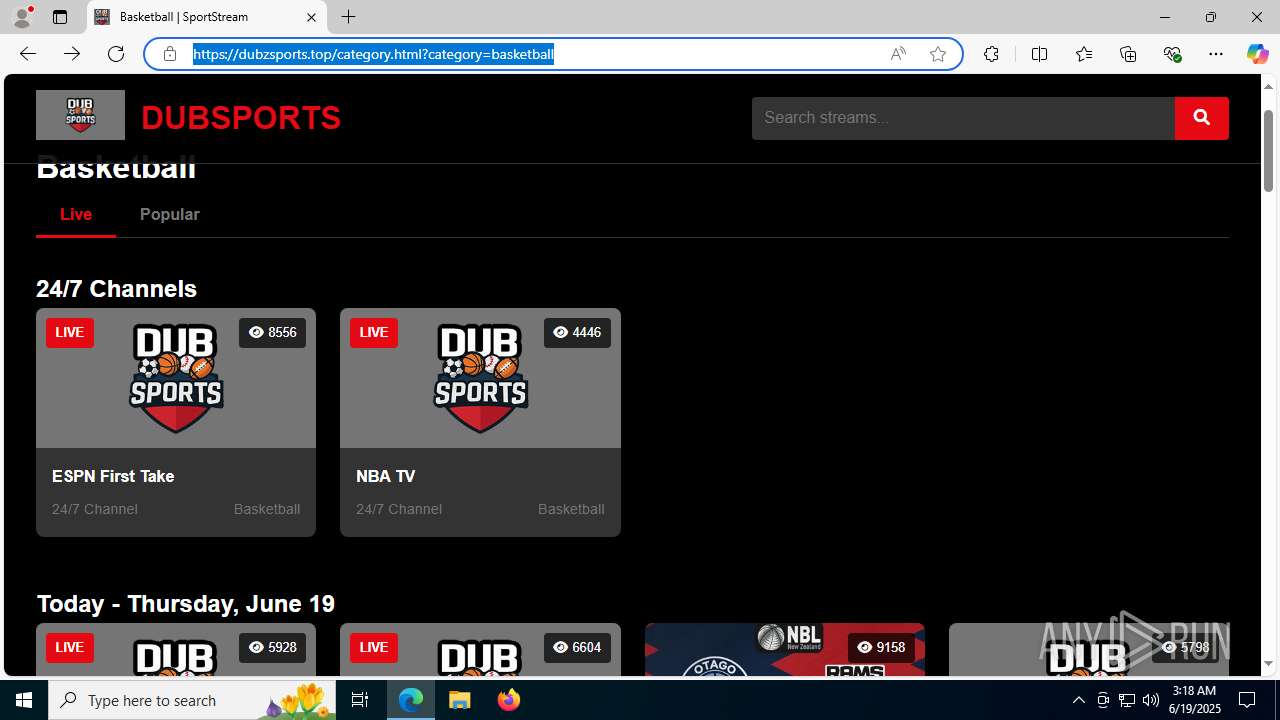Open Favorites list

point(1084,54)
